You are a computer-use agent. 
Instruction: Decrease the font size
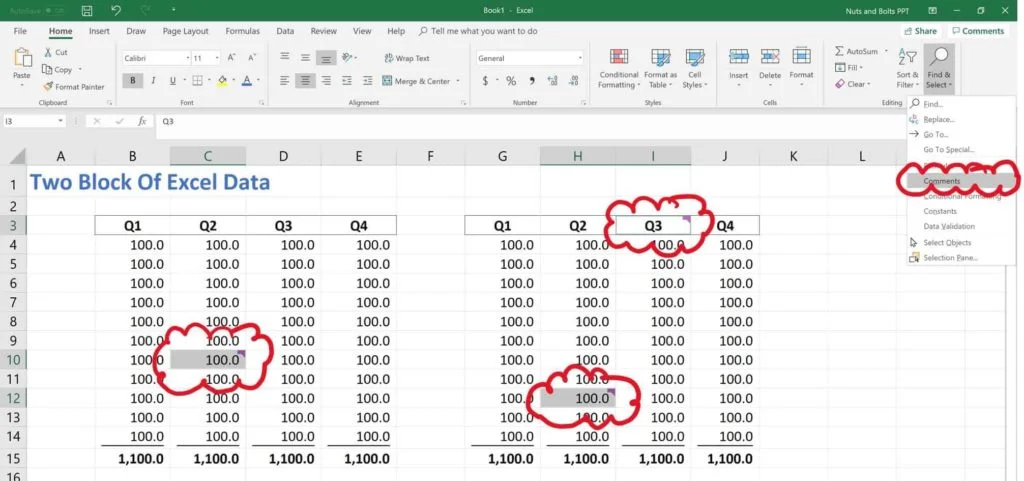tap(252, 58)
